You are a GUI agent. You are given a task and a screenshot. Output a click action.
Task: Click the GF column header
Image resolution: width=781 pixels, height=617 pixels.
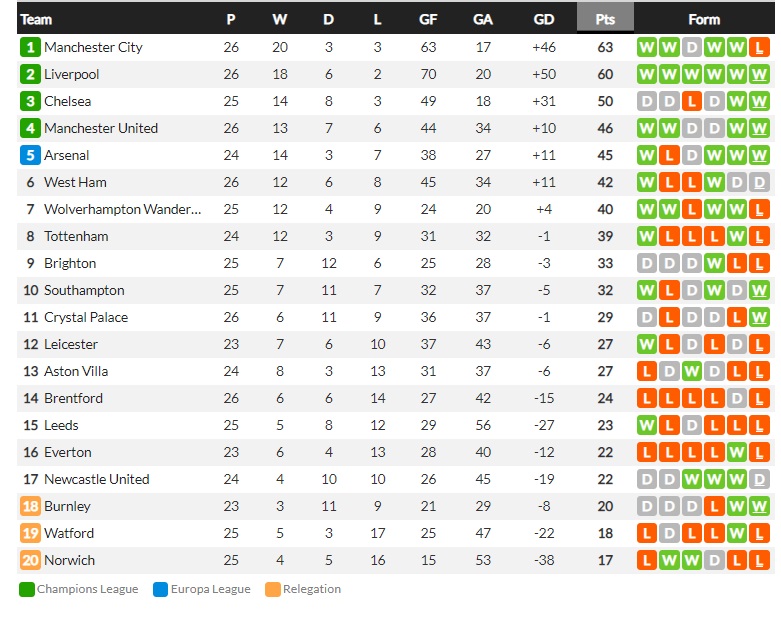tap(428, 19)
